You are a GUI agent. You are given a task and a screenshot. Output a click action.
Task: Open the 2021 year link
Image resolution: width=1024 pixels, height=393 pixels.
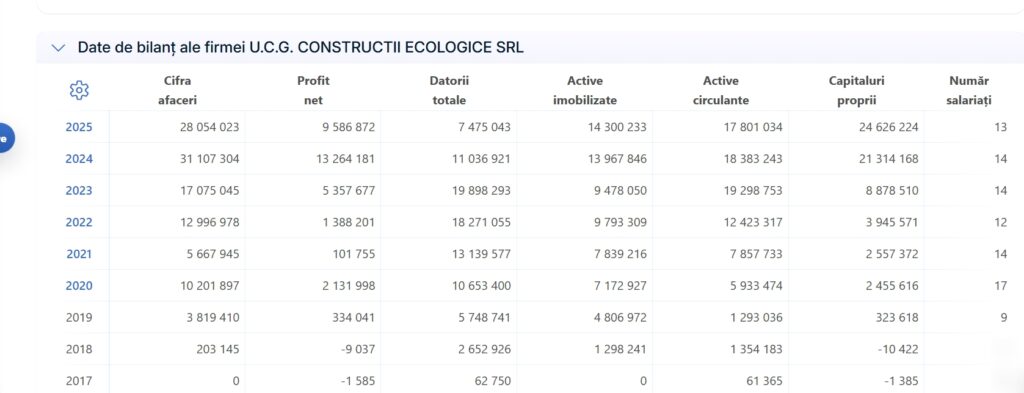(79, 254)
